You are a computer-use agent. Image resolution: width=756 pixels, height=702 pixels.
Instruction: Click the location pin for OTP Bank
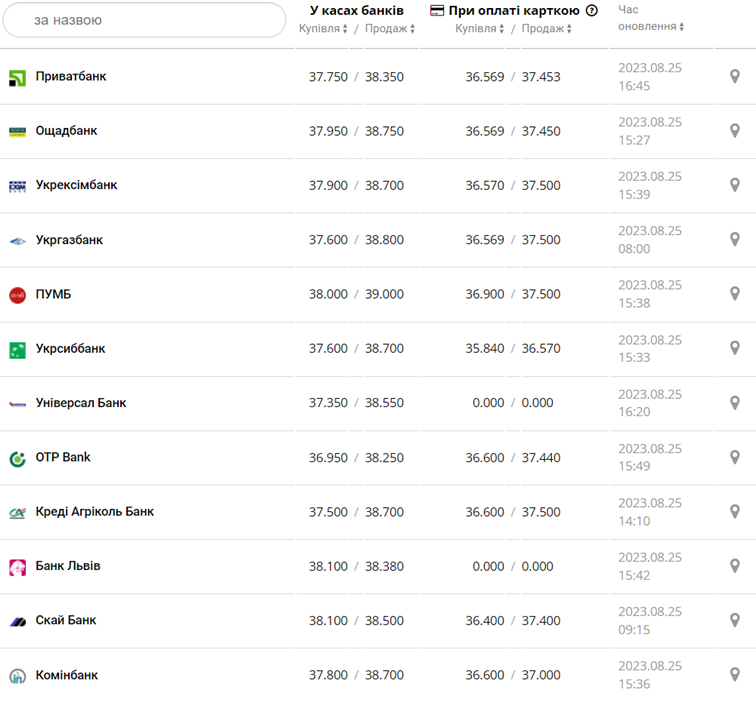(735, 458)
